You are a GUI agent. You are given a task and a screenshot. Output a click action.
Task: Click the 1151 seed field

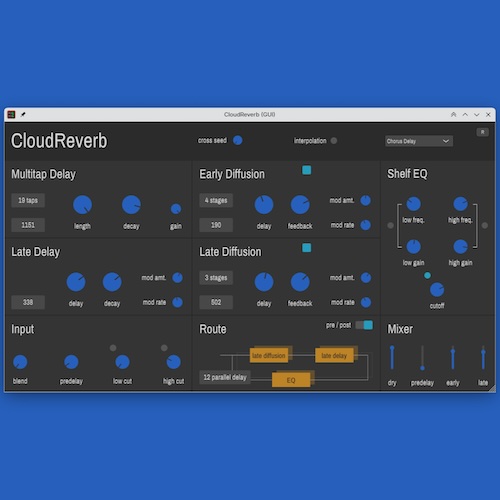coord(28,225)
